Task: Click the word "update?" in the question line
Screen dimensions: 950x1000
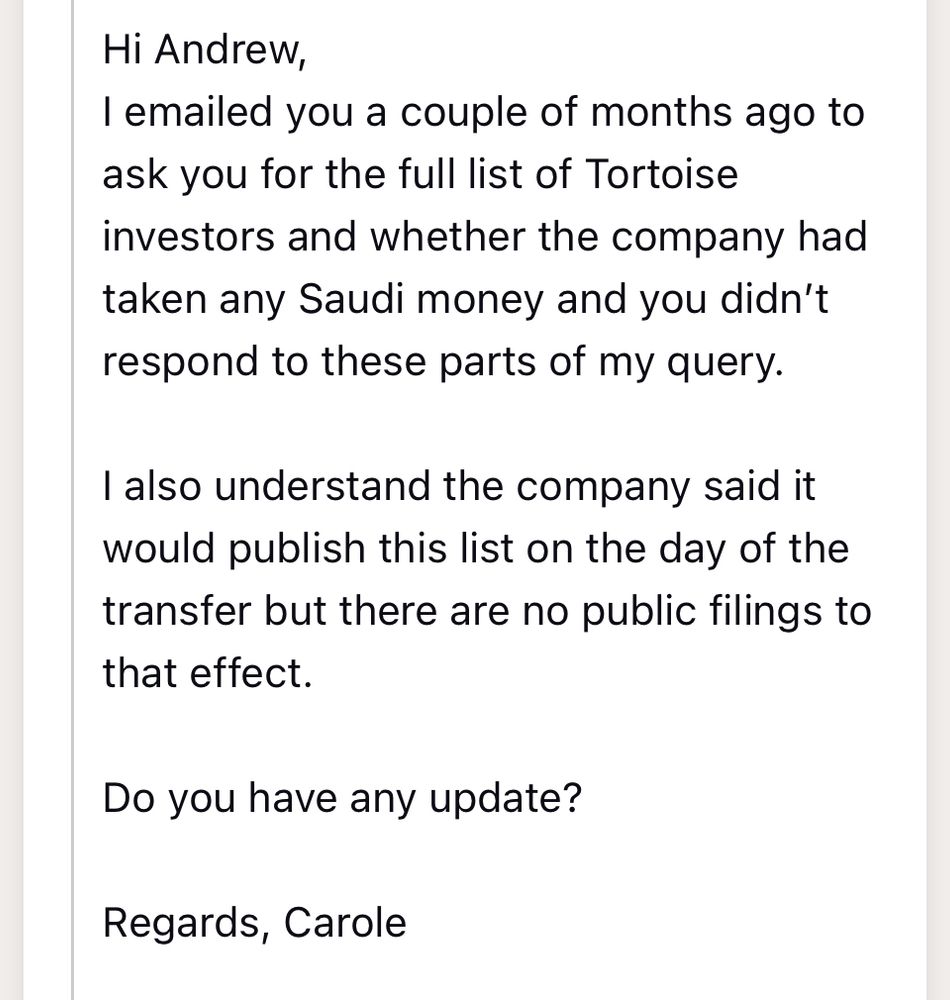Action: click(506, 800)
